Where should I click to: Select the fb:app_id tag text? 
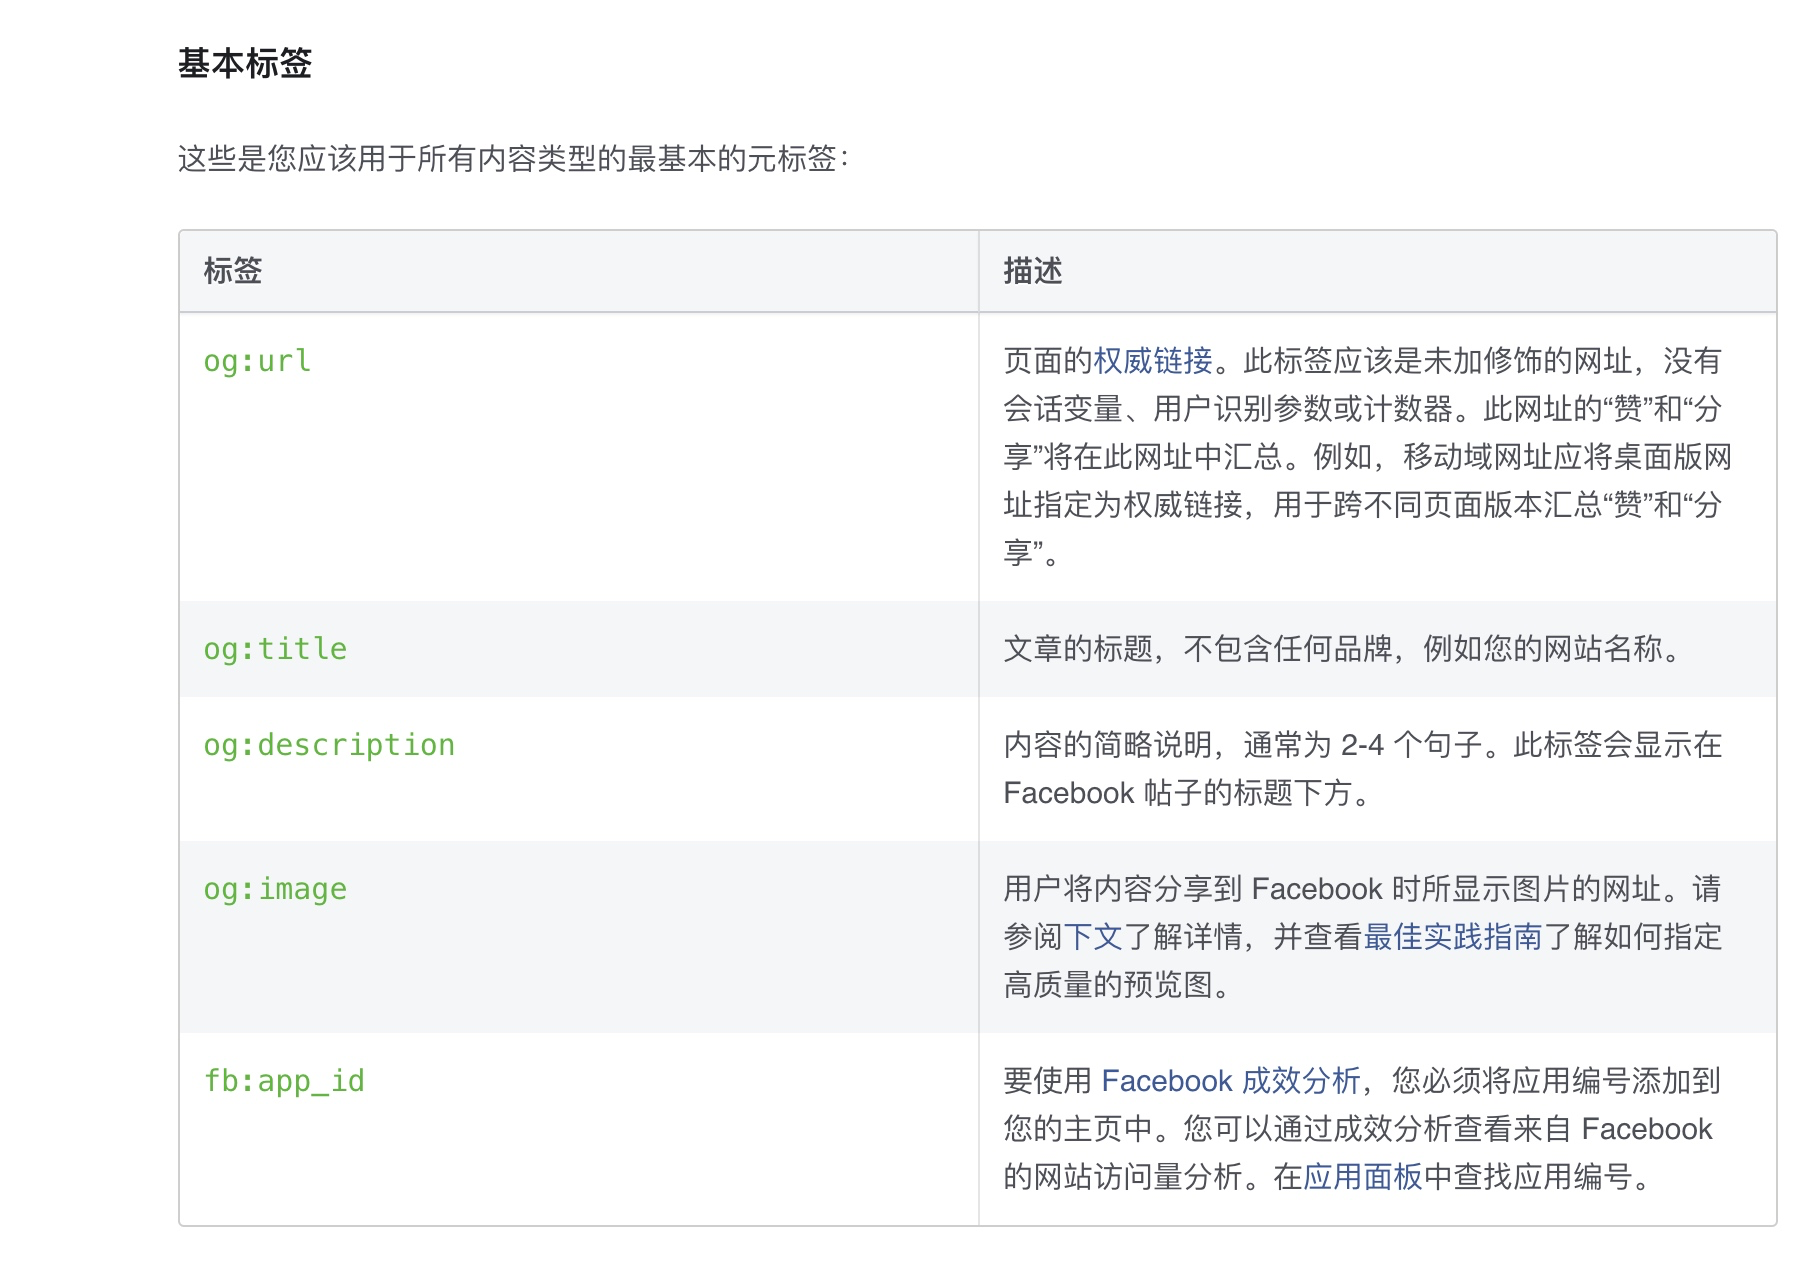(284, 1081)
